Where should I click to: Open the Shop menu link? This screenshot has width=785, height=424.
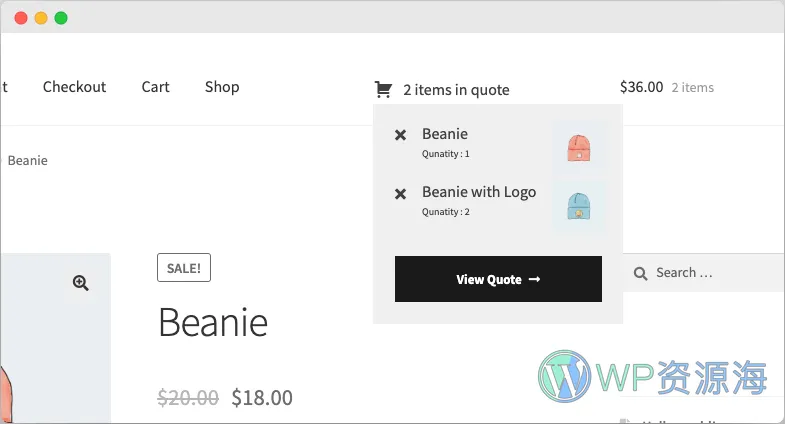222,87
